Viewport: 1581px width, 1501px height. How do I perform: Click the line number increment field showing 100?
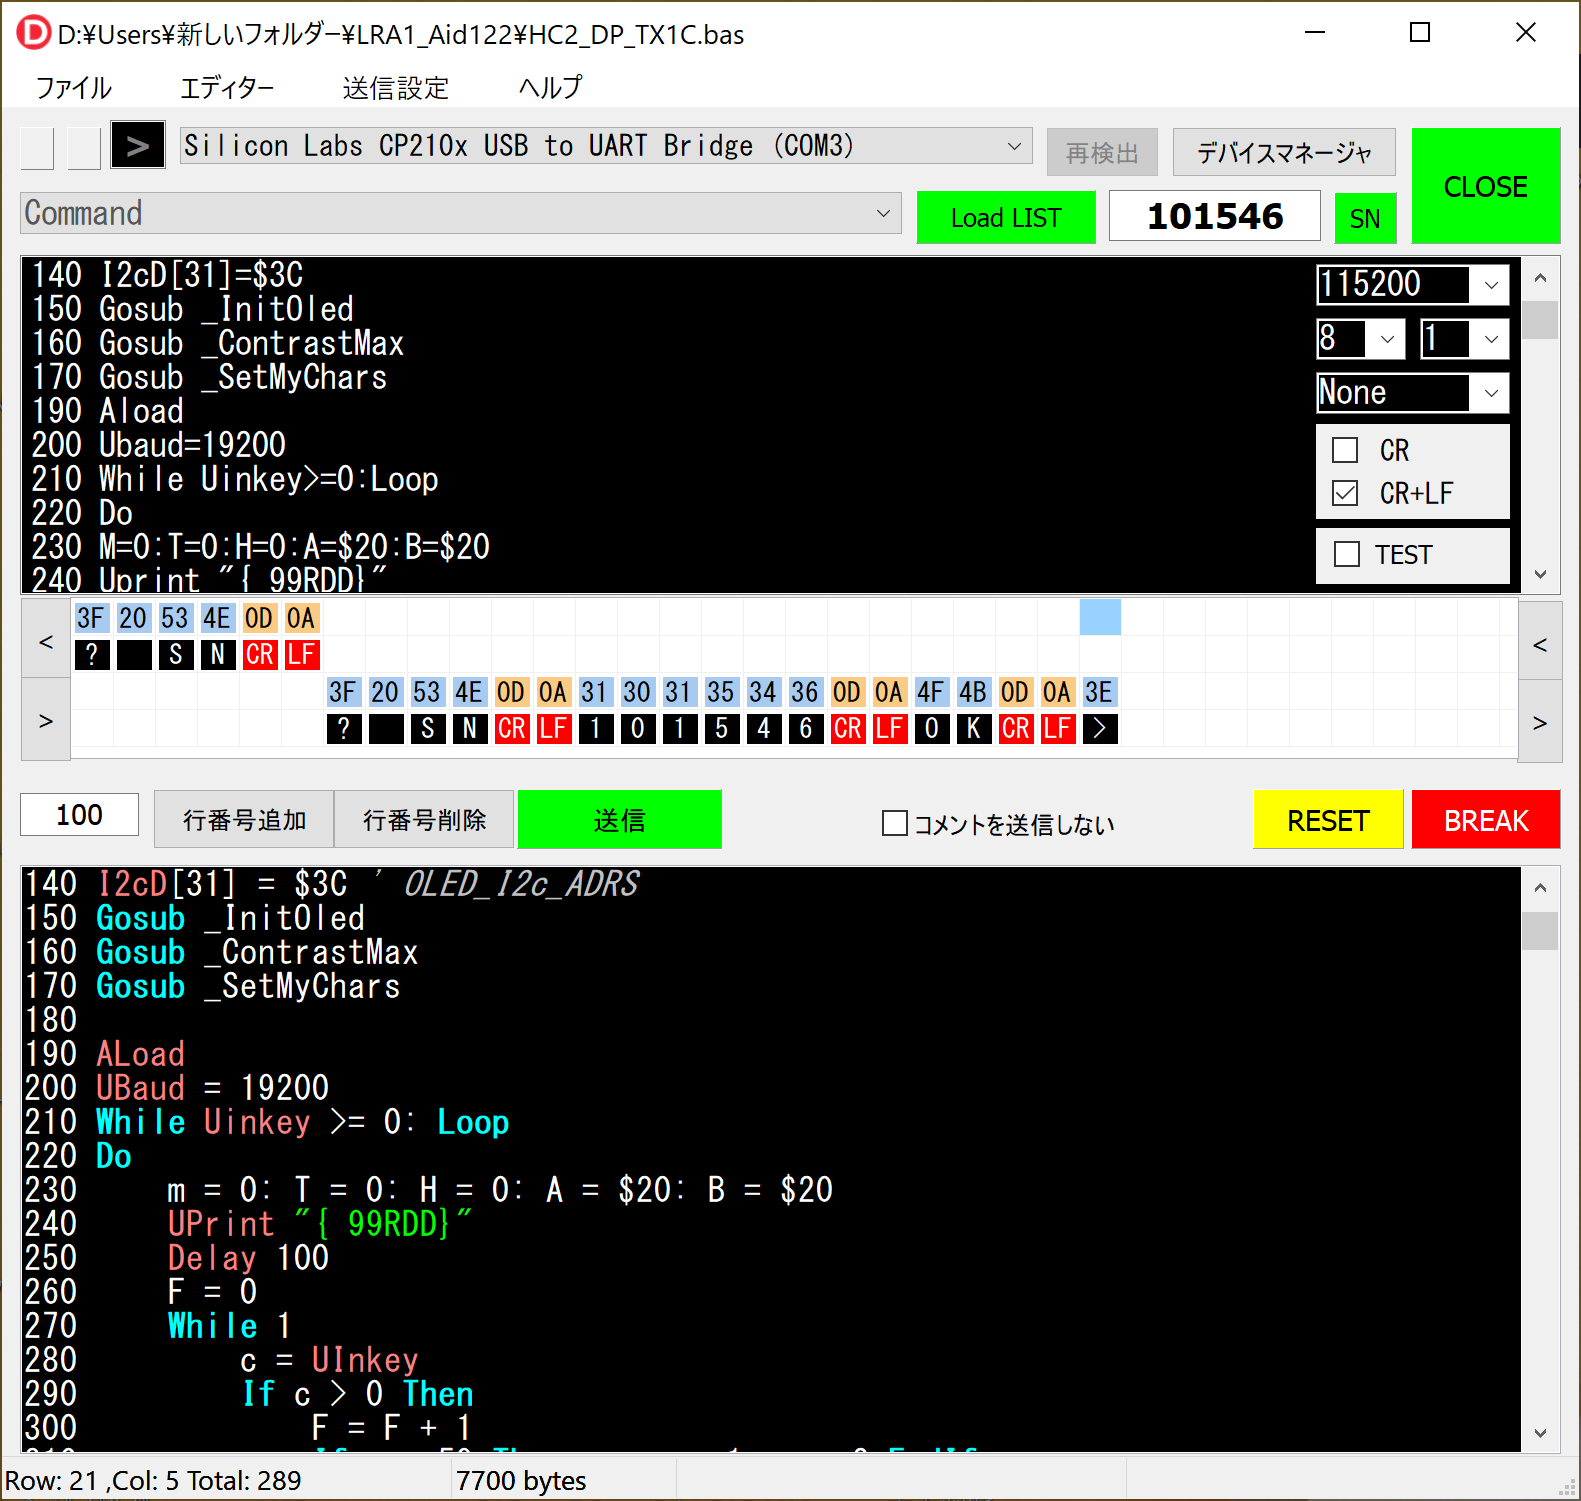click(x=80, y=815)
